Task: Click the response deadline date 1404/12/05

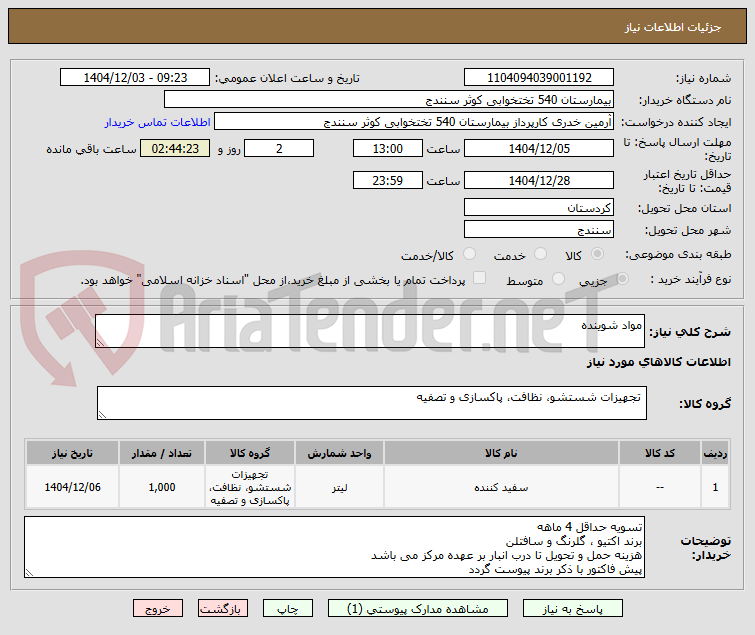Action: pos(539,148)
